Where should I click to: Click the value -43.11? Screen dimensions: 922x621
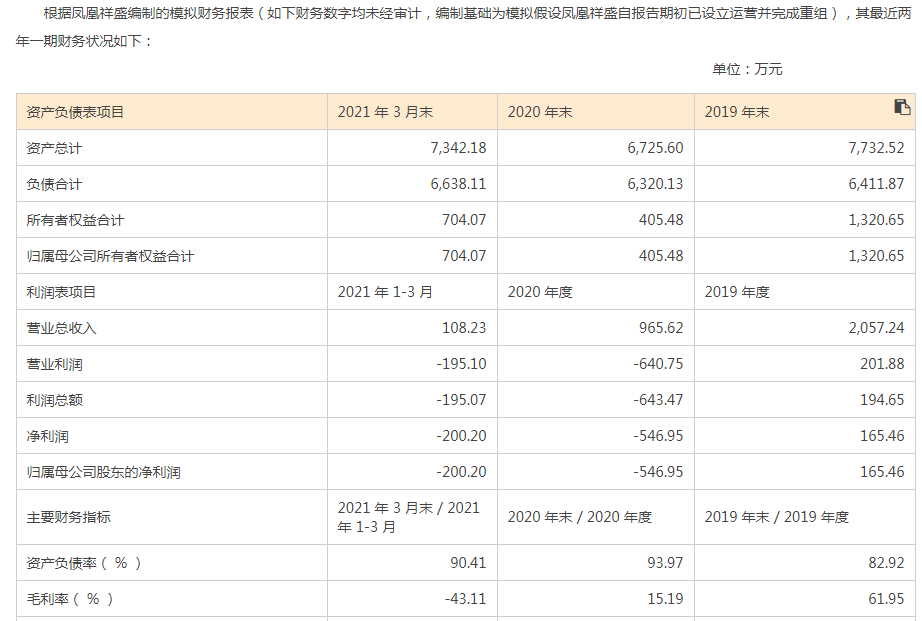click(465, 599)
